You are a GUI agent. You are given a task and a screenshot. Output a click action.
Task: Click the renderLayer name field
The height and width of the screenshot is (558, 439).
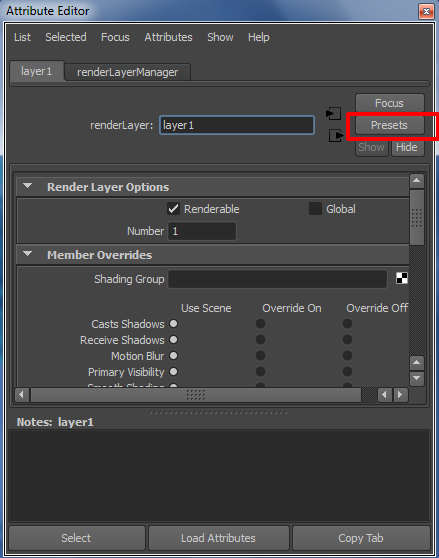[237, 125]
